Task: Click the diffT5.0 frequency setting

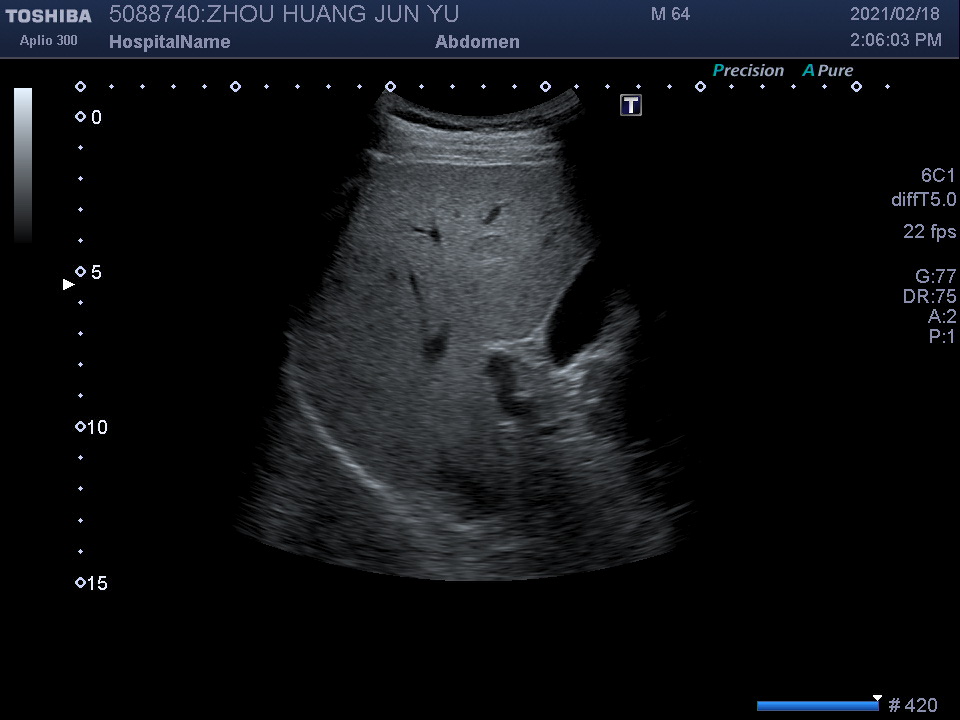Action: pyautogui.click(x=923, y=200)
